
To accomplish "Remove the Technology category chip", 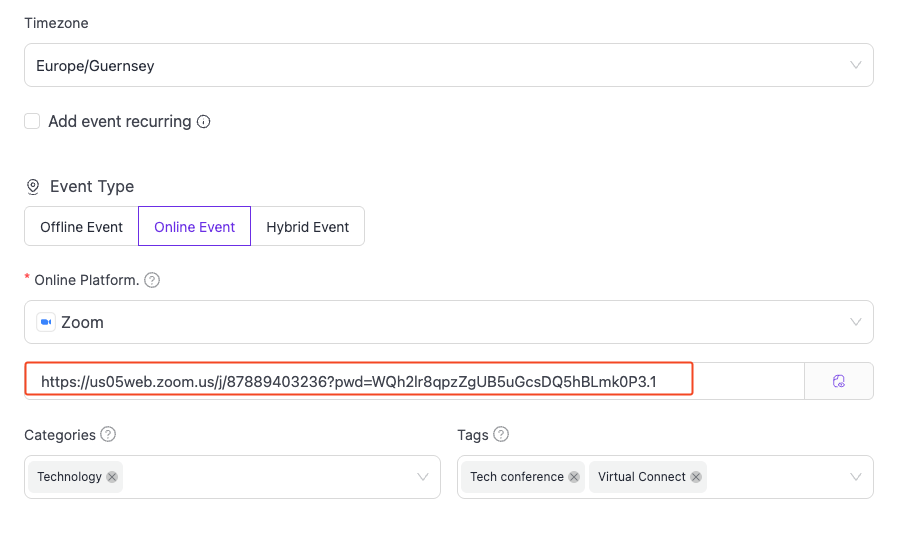I will (x=112, y=477).
